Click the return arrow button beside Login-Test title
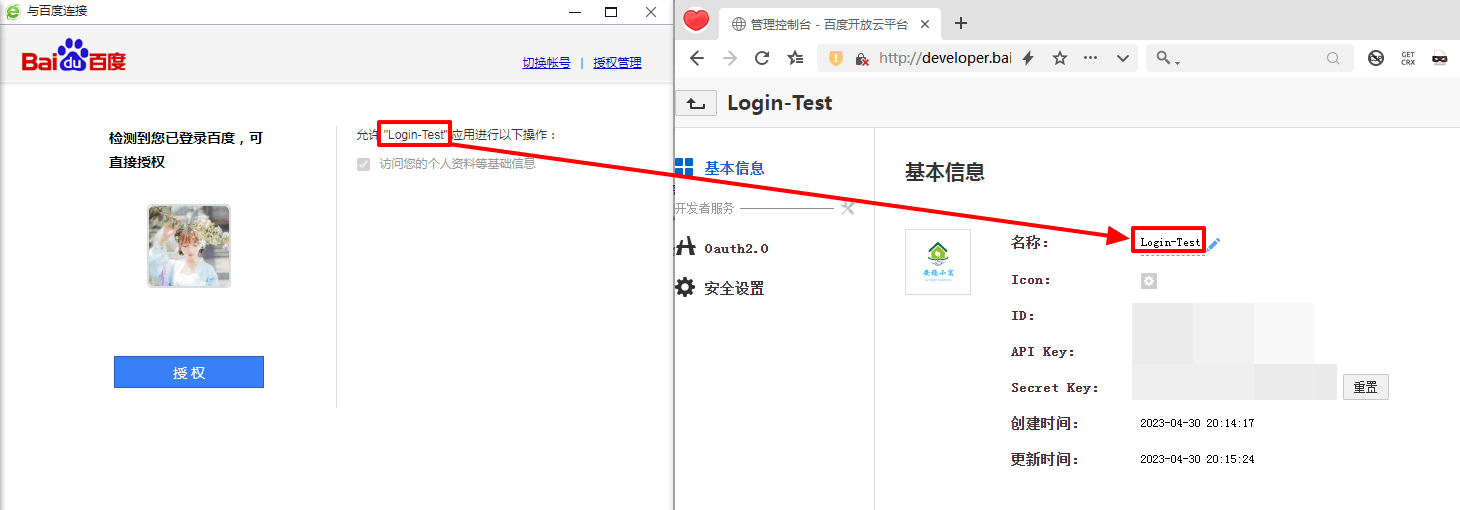 [696, 103]
